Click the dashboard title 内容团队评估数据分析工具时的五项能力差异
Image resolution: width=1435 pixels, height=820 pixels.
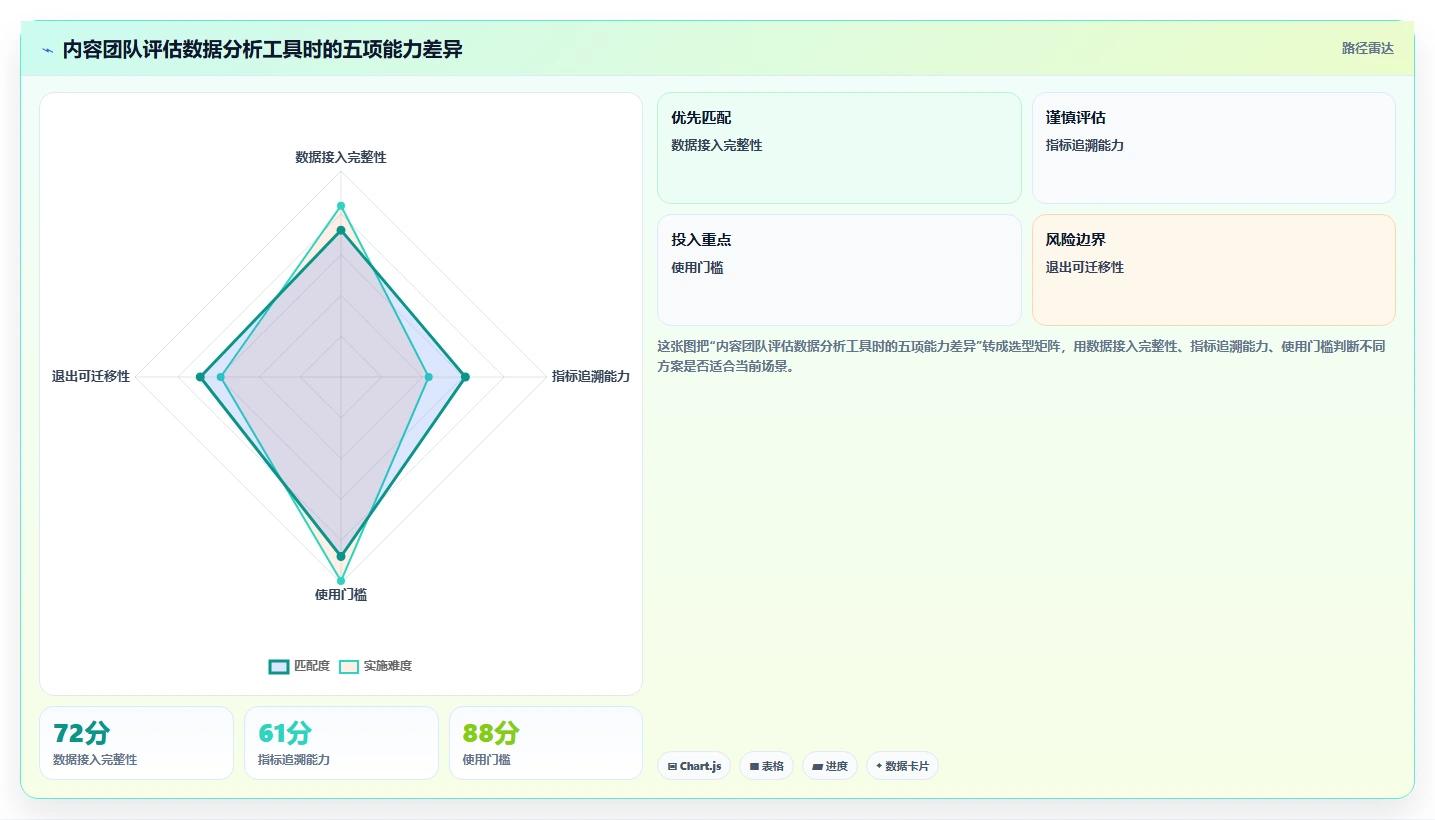[262, 49]
